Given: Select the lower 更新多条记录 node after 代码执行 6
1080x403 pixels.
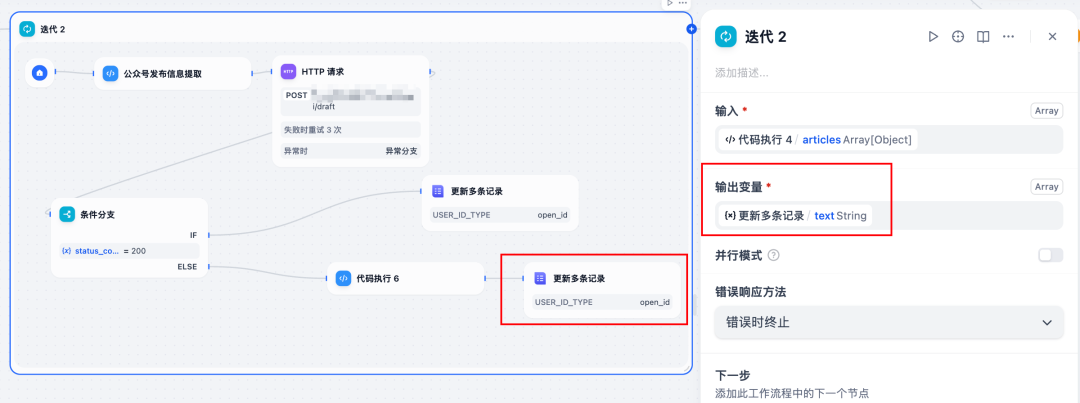Looking at the screenshot, I should click(602, 290).
